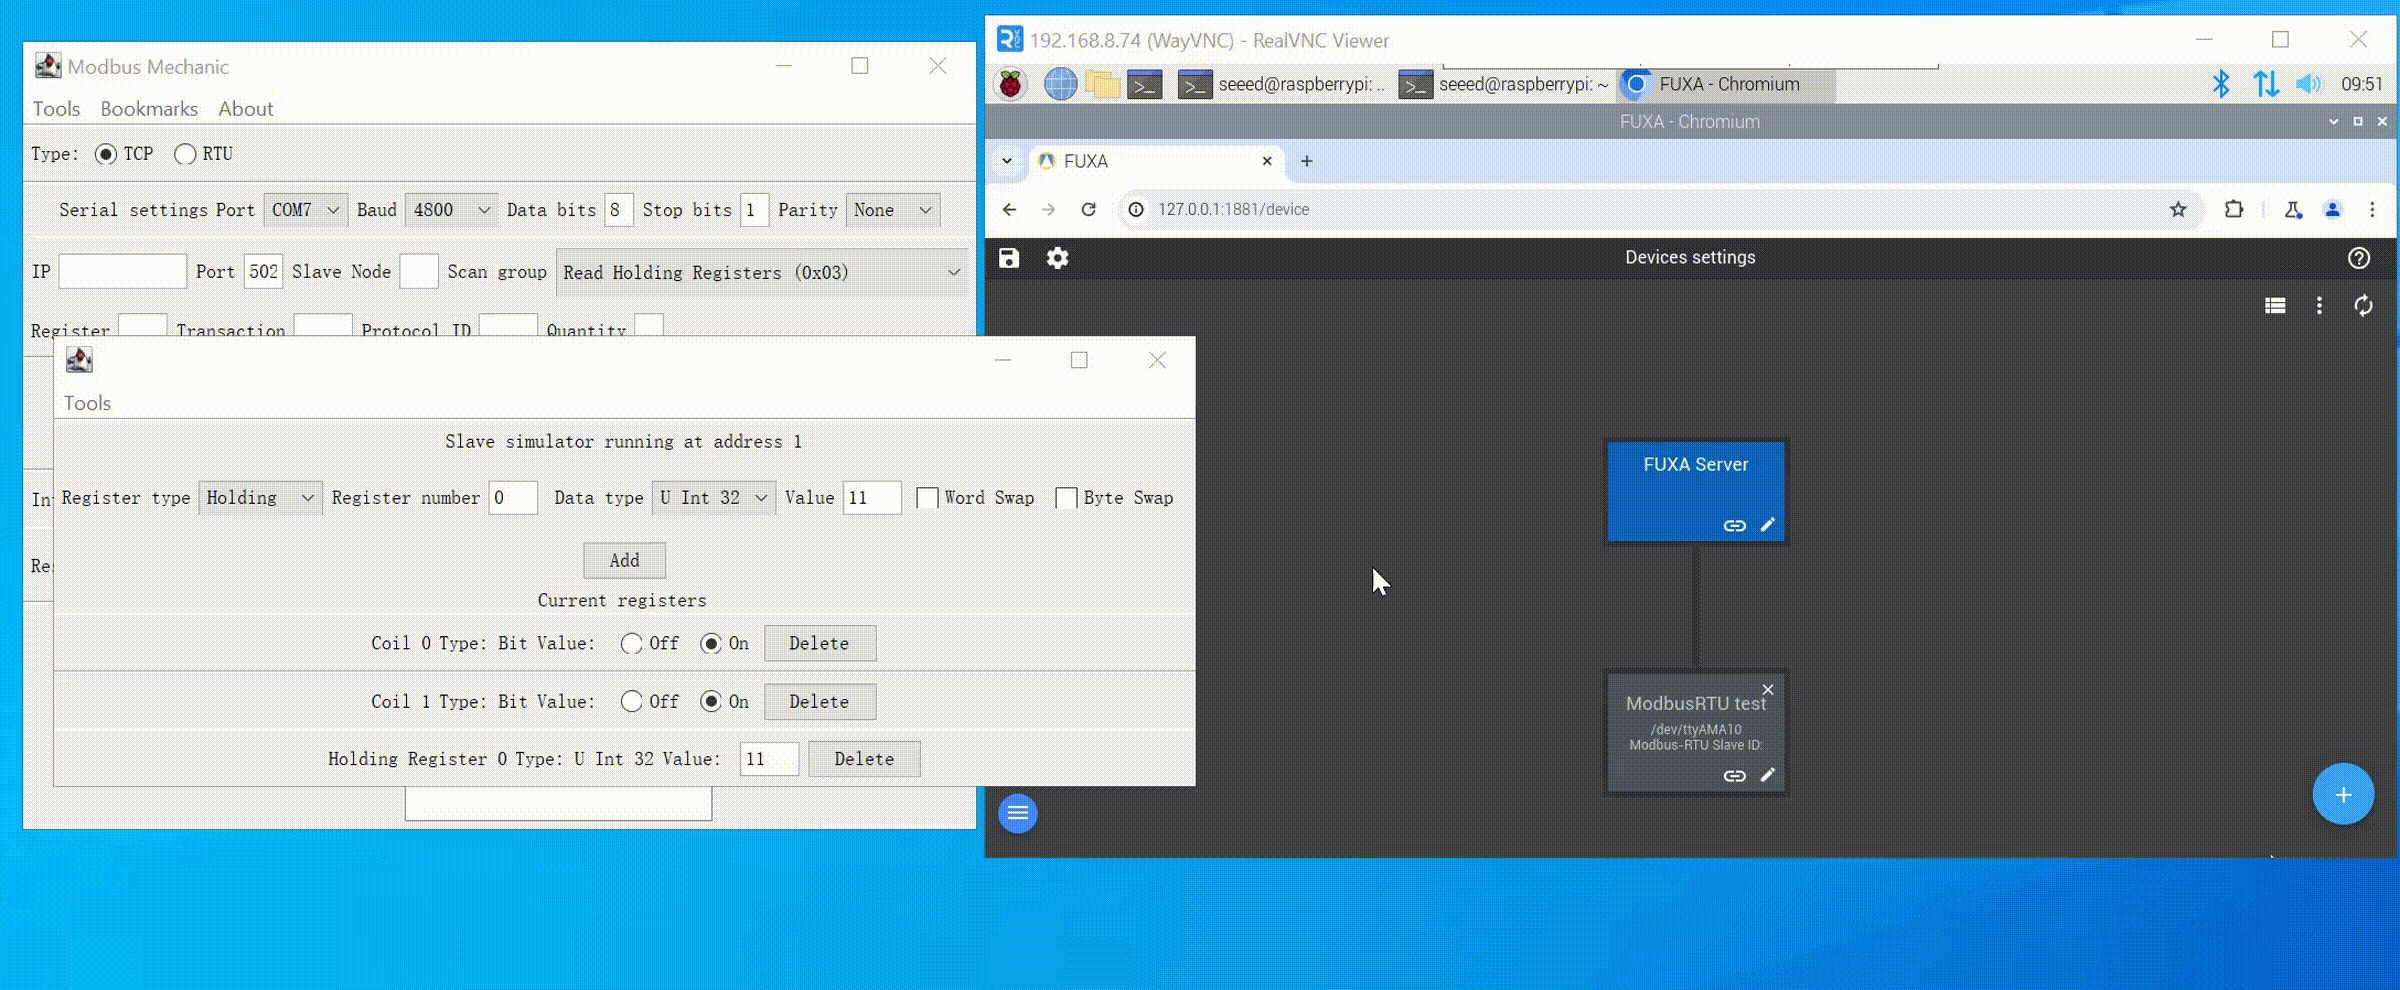Open the FUXA devices more options menu
The height and width of the screenshot is (990, 2400).
click(x=2319, y=306)
